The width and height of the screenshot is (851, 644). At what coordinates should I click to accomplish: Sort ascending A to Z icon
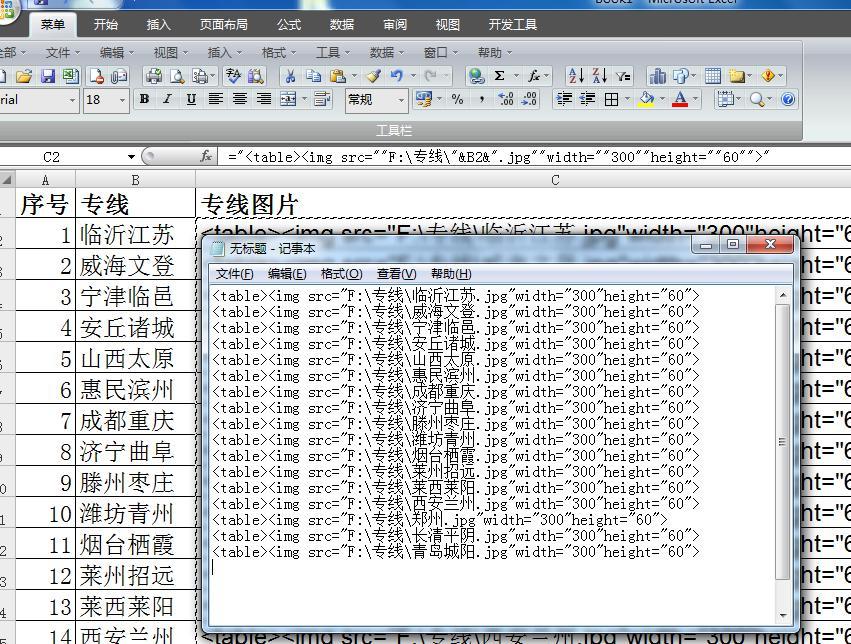pyautogui.click(x=575, y=76)
